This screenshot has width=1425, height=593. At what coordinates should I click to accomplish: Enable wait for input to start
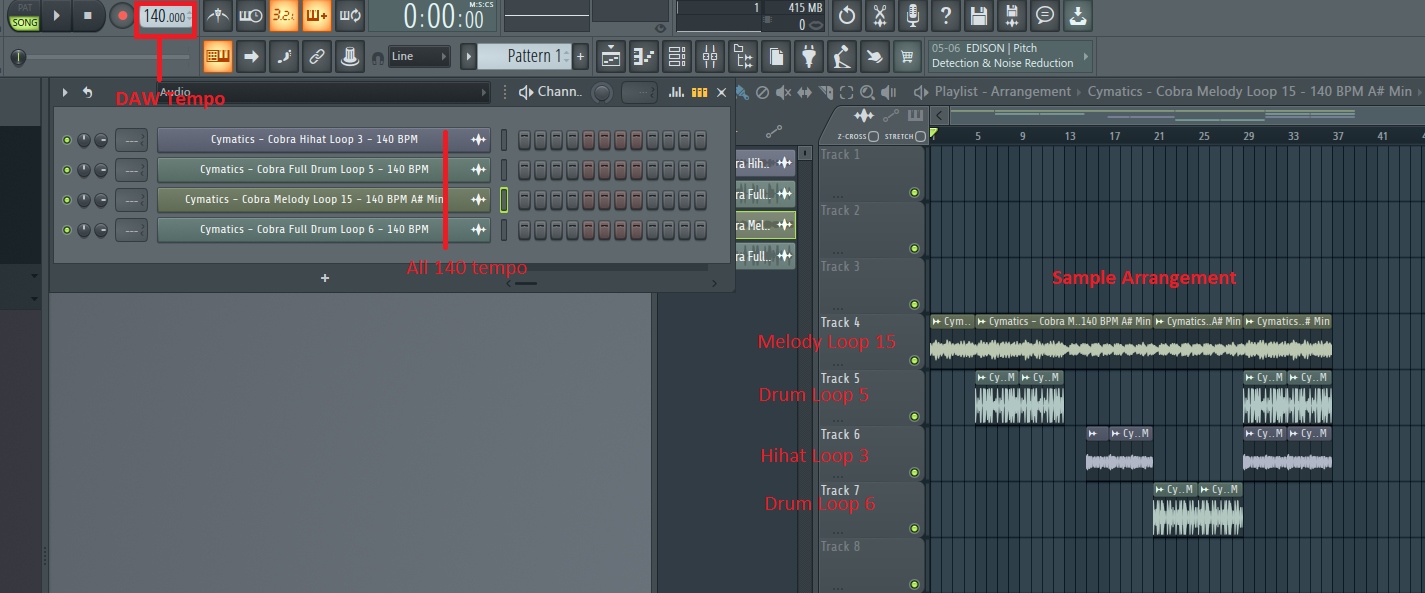(x=250, y=16)
